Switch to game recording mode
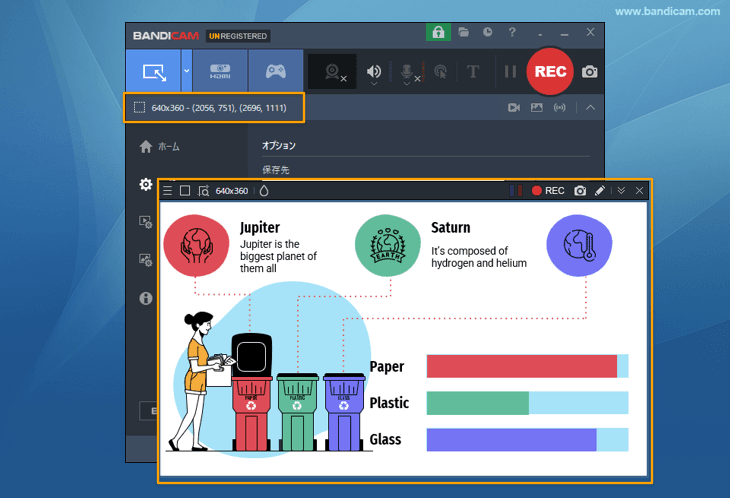The height and width of the screenshot is (498, 730). click(275, 71)
